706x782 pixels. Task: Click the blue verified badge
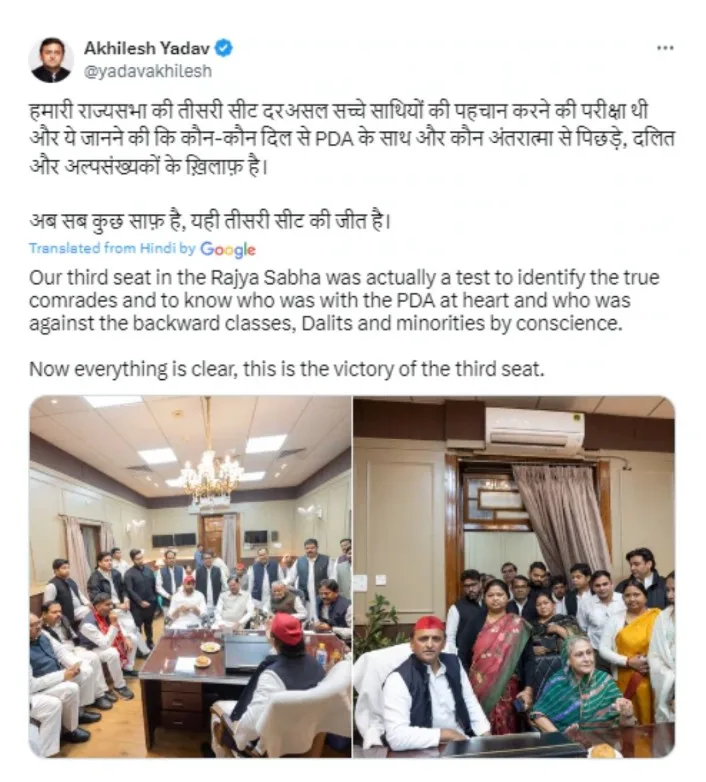[224, 48]
